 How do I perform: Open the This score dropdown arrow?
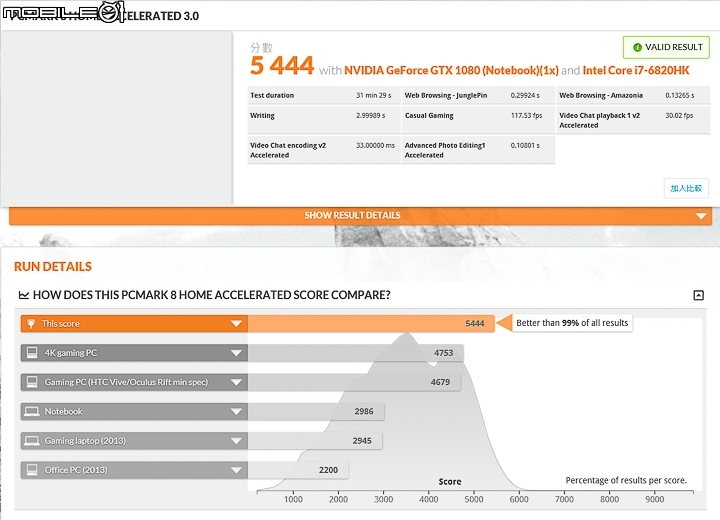point(236,323)
